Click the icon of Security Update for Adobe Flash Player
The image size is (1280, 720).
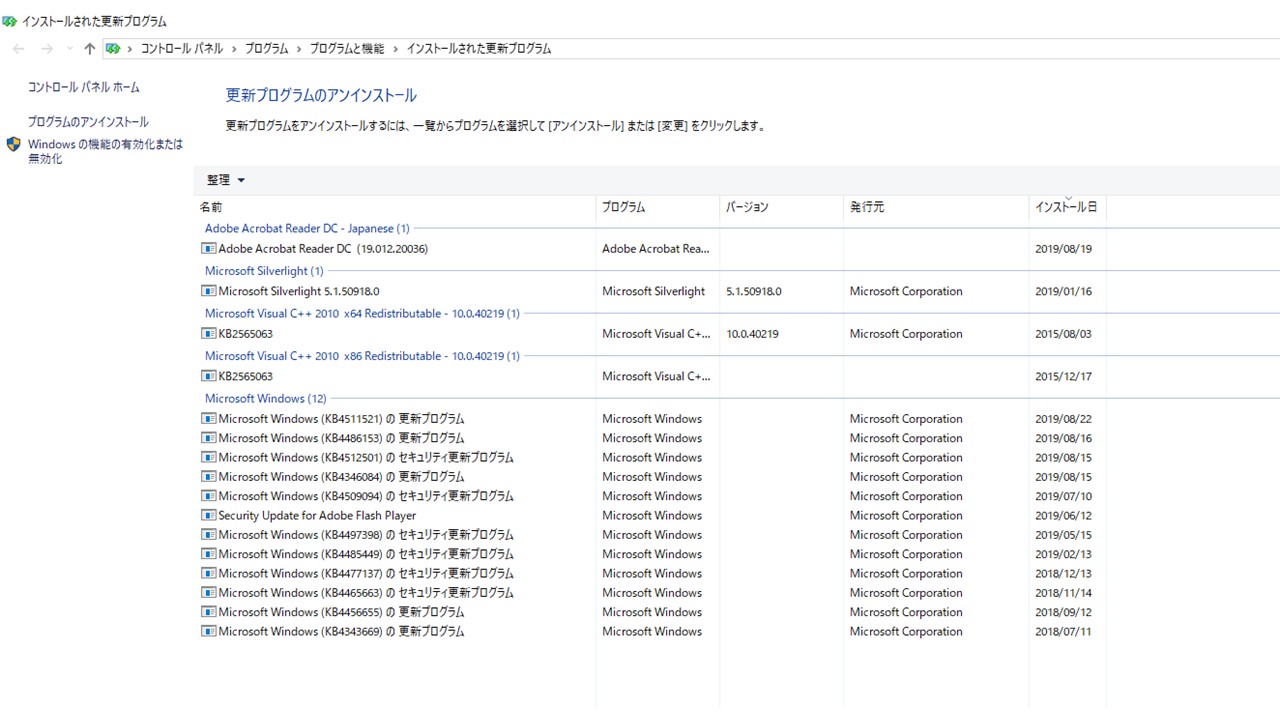208,515
